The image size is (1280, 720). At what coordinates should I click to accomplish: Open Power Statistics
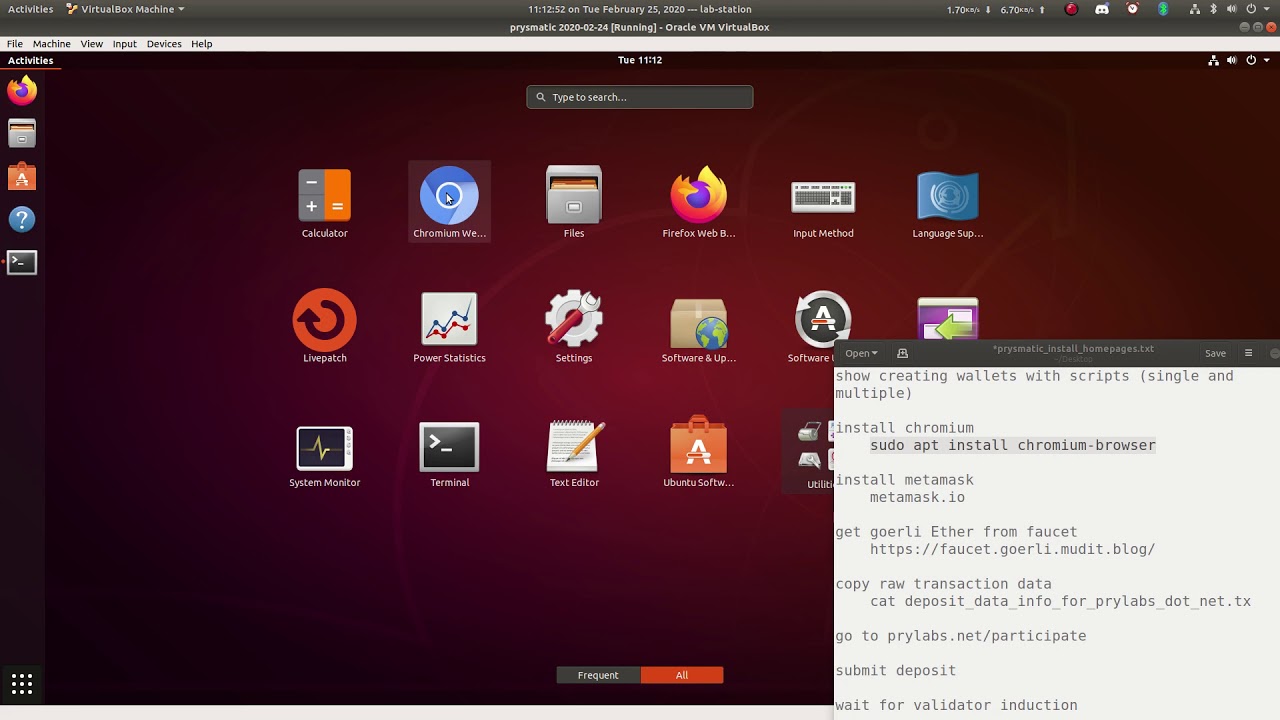pos(449,327)
